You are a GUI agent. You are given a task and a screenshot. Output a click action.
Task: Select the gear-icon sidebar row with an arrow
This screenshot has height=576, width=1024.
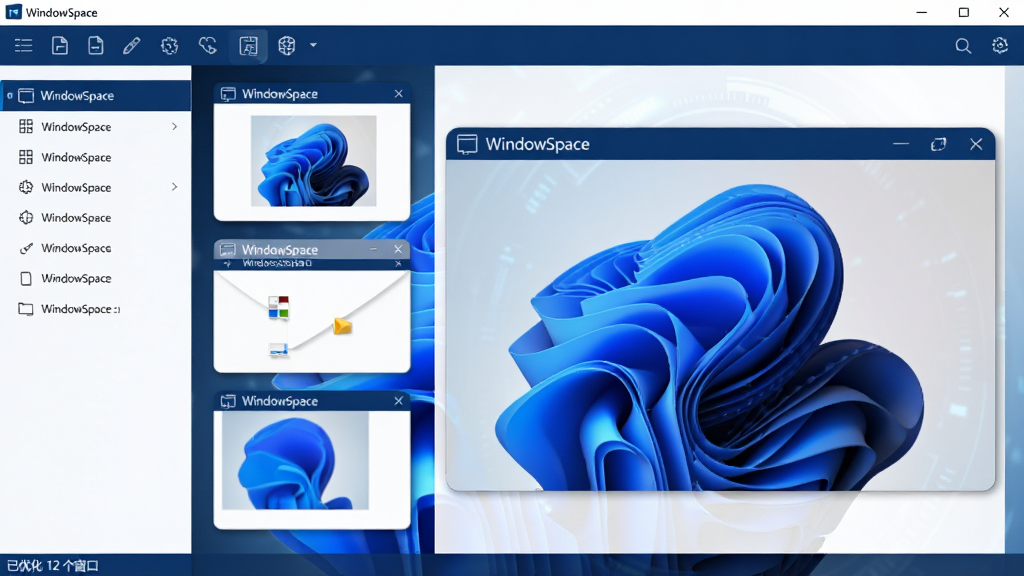(95, 187)
